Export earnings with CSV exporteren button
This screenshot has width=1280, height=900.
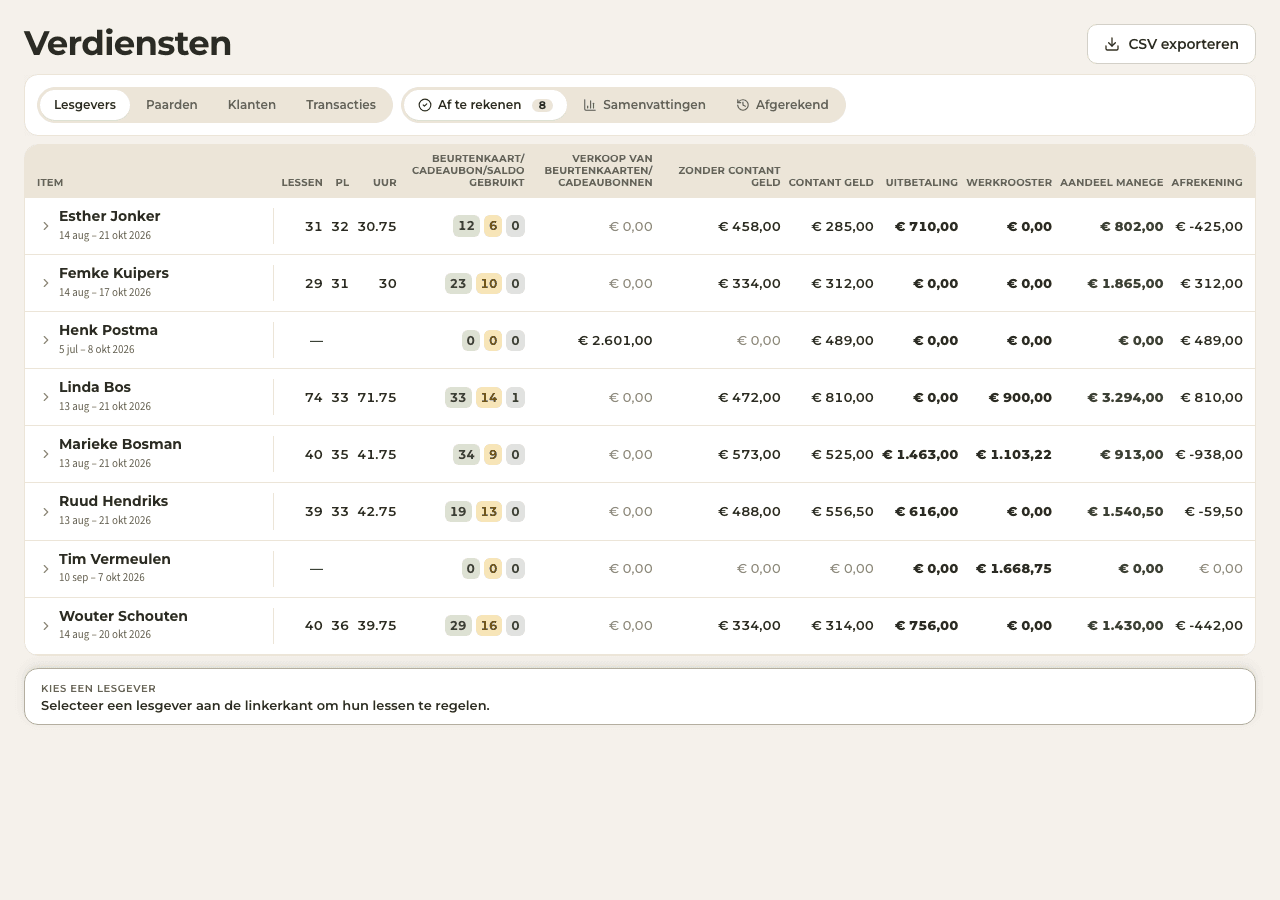[1171, 44]
